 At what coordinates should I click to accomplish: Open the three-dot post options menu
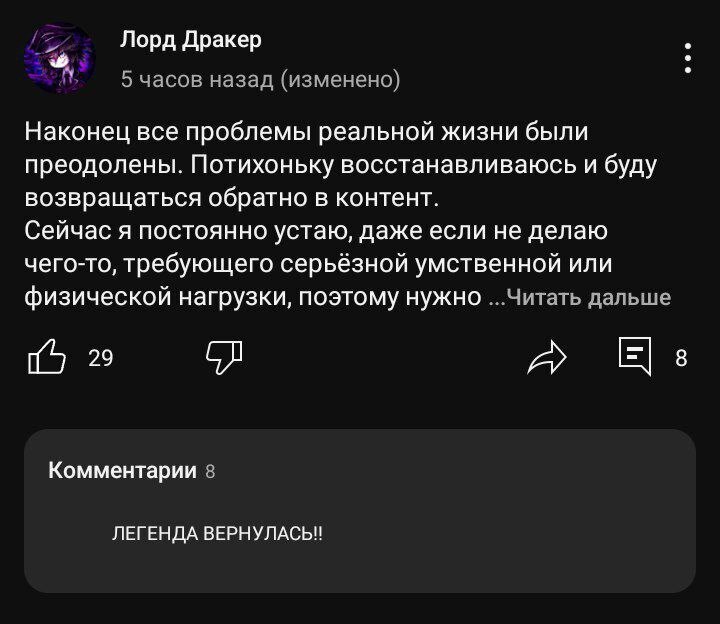point(687,58)
